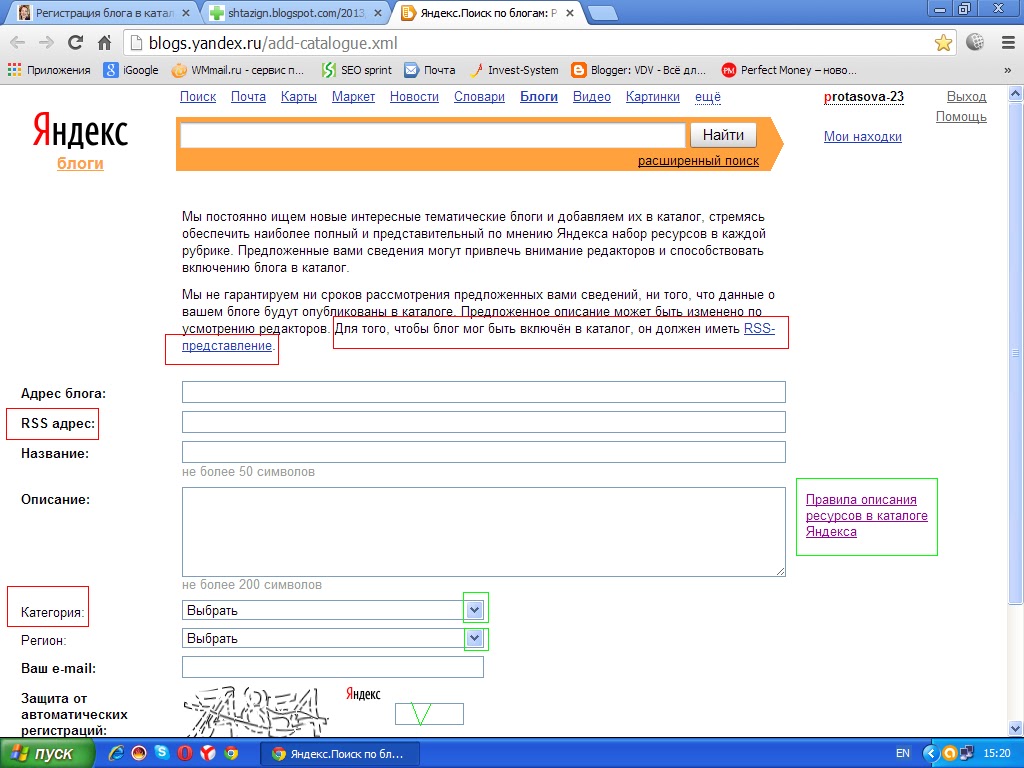The width and height of the screenshot is (1024, 768).
Task: Switch input language via EN indicator
Action: click(903, 753)
